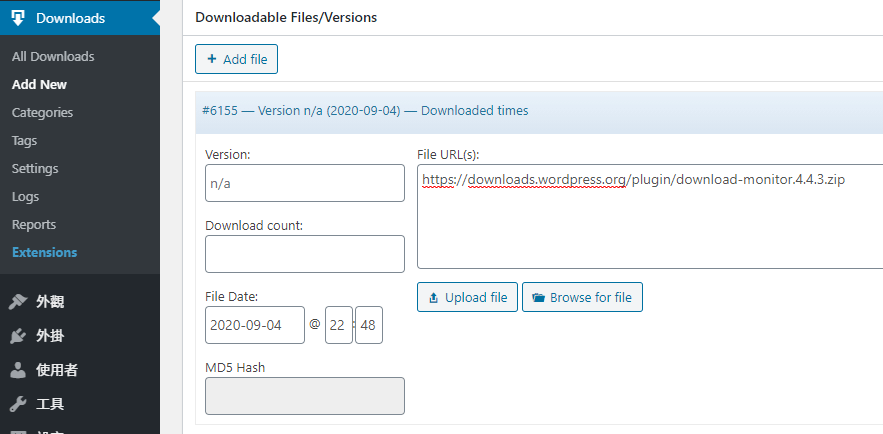Click the folder icon in Browse for file
The image size is (883, 434).
pyautogui.click(x=538, y=298)
